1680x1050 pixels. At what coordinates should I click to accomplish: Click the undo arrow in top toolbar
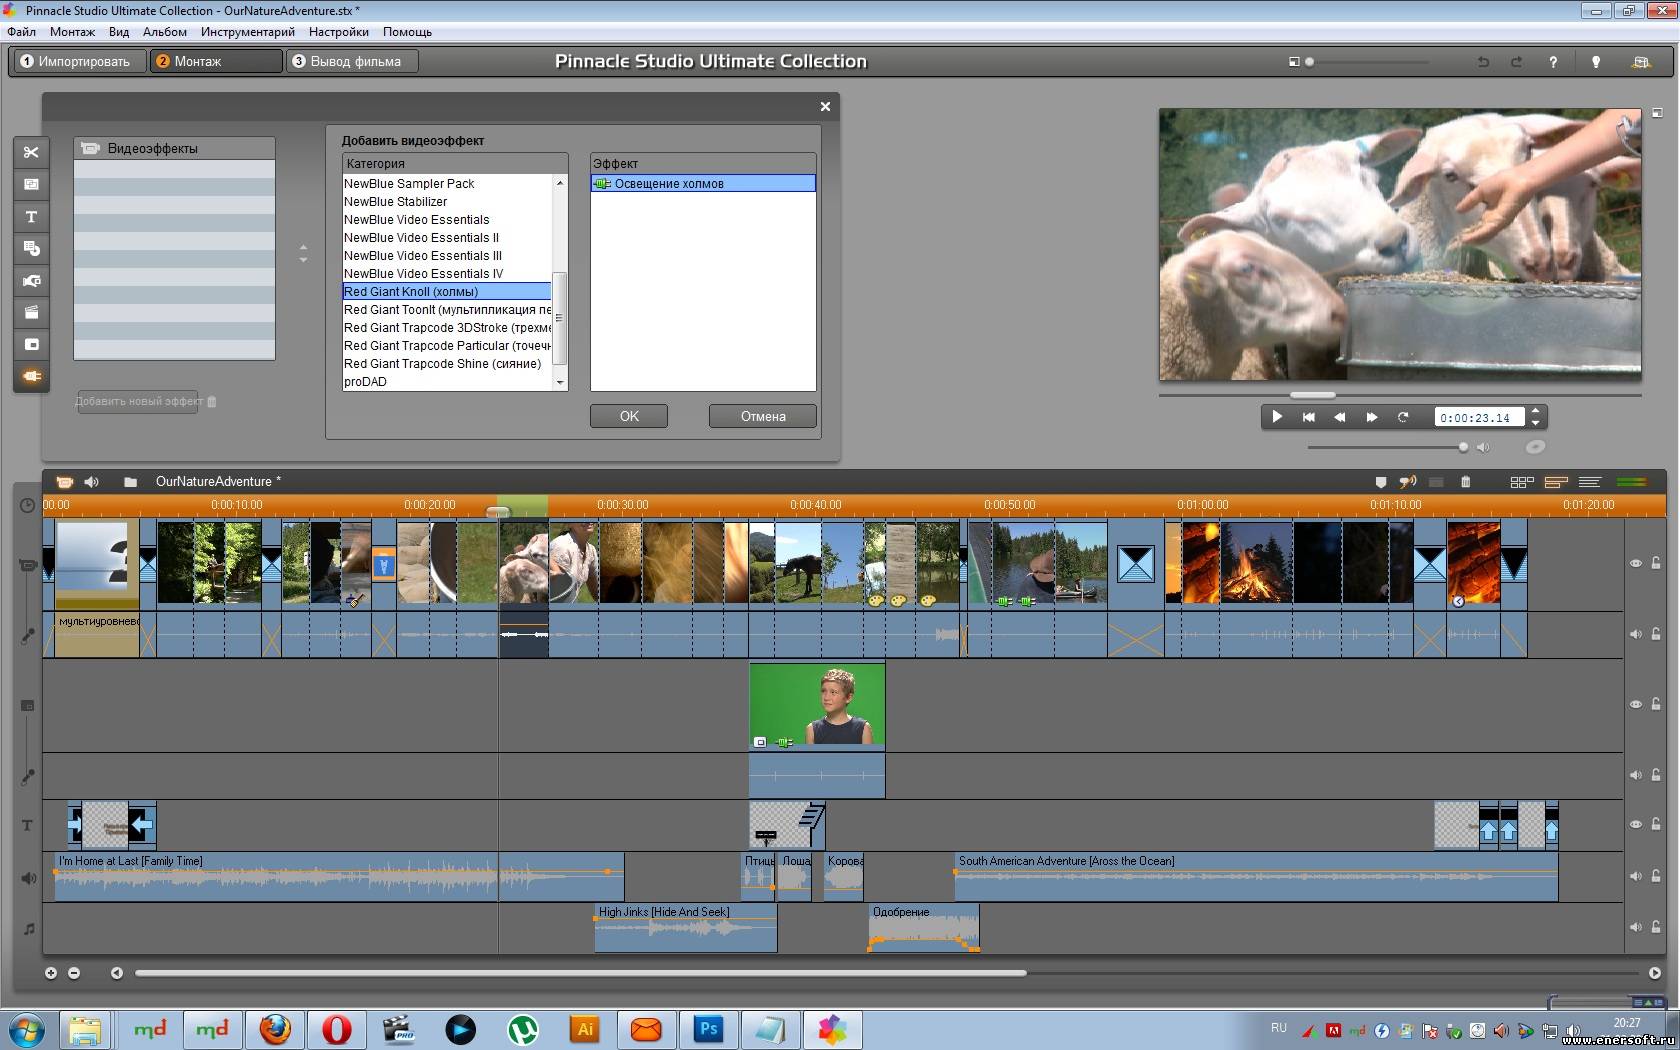[1483, 62]
